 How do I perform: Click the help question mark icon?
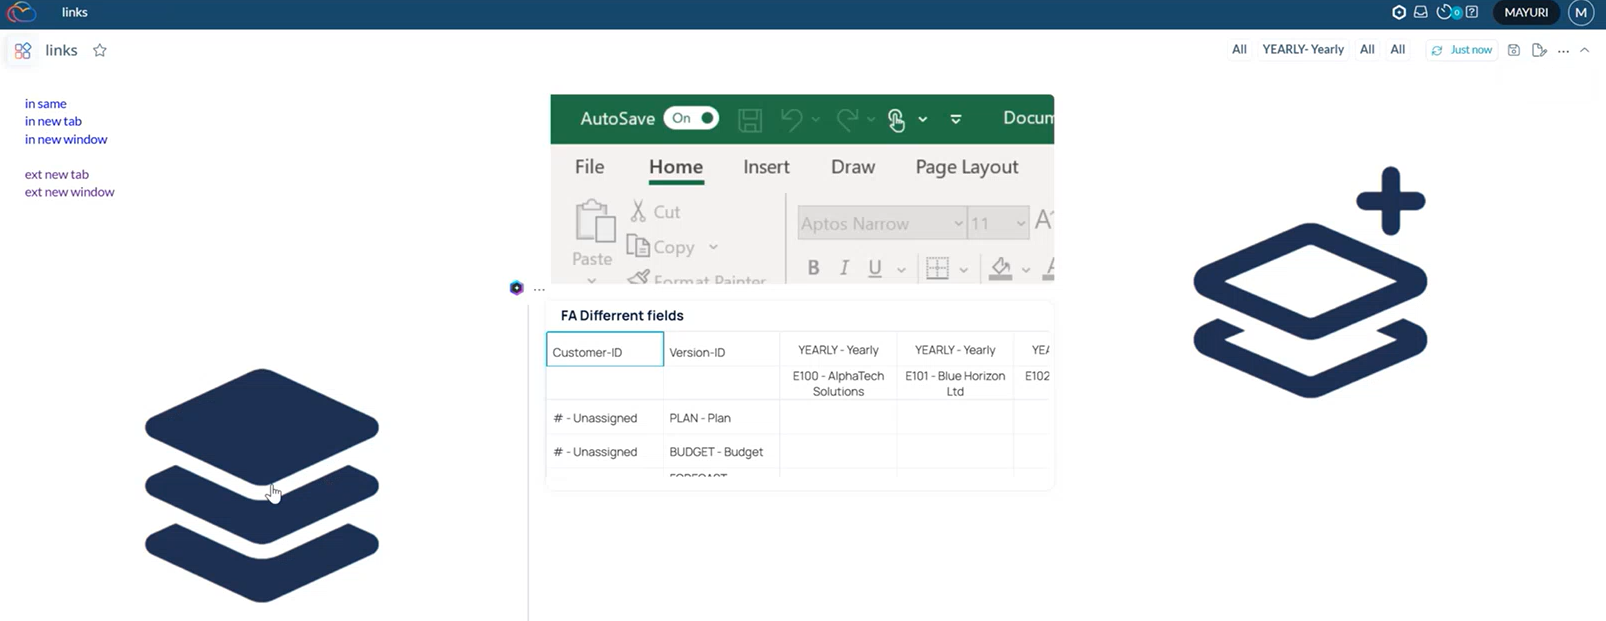(x=1472, y=12)
